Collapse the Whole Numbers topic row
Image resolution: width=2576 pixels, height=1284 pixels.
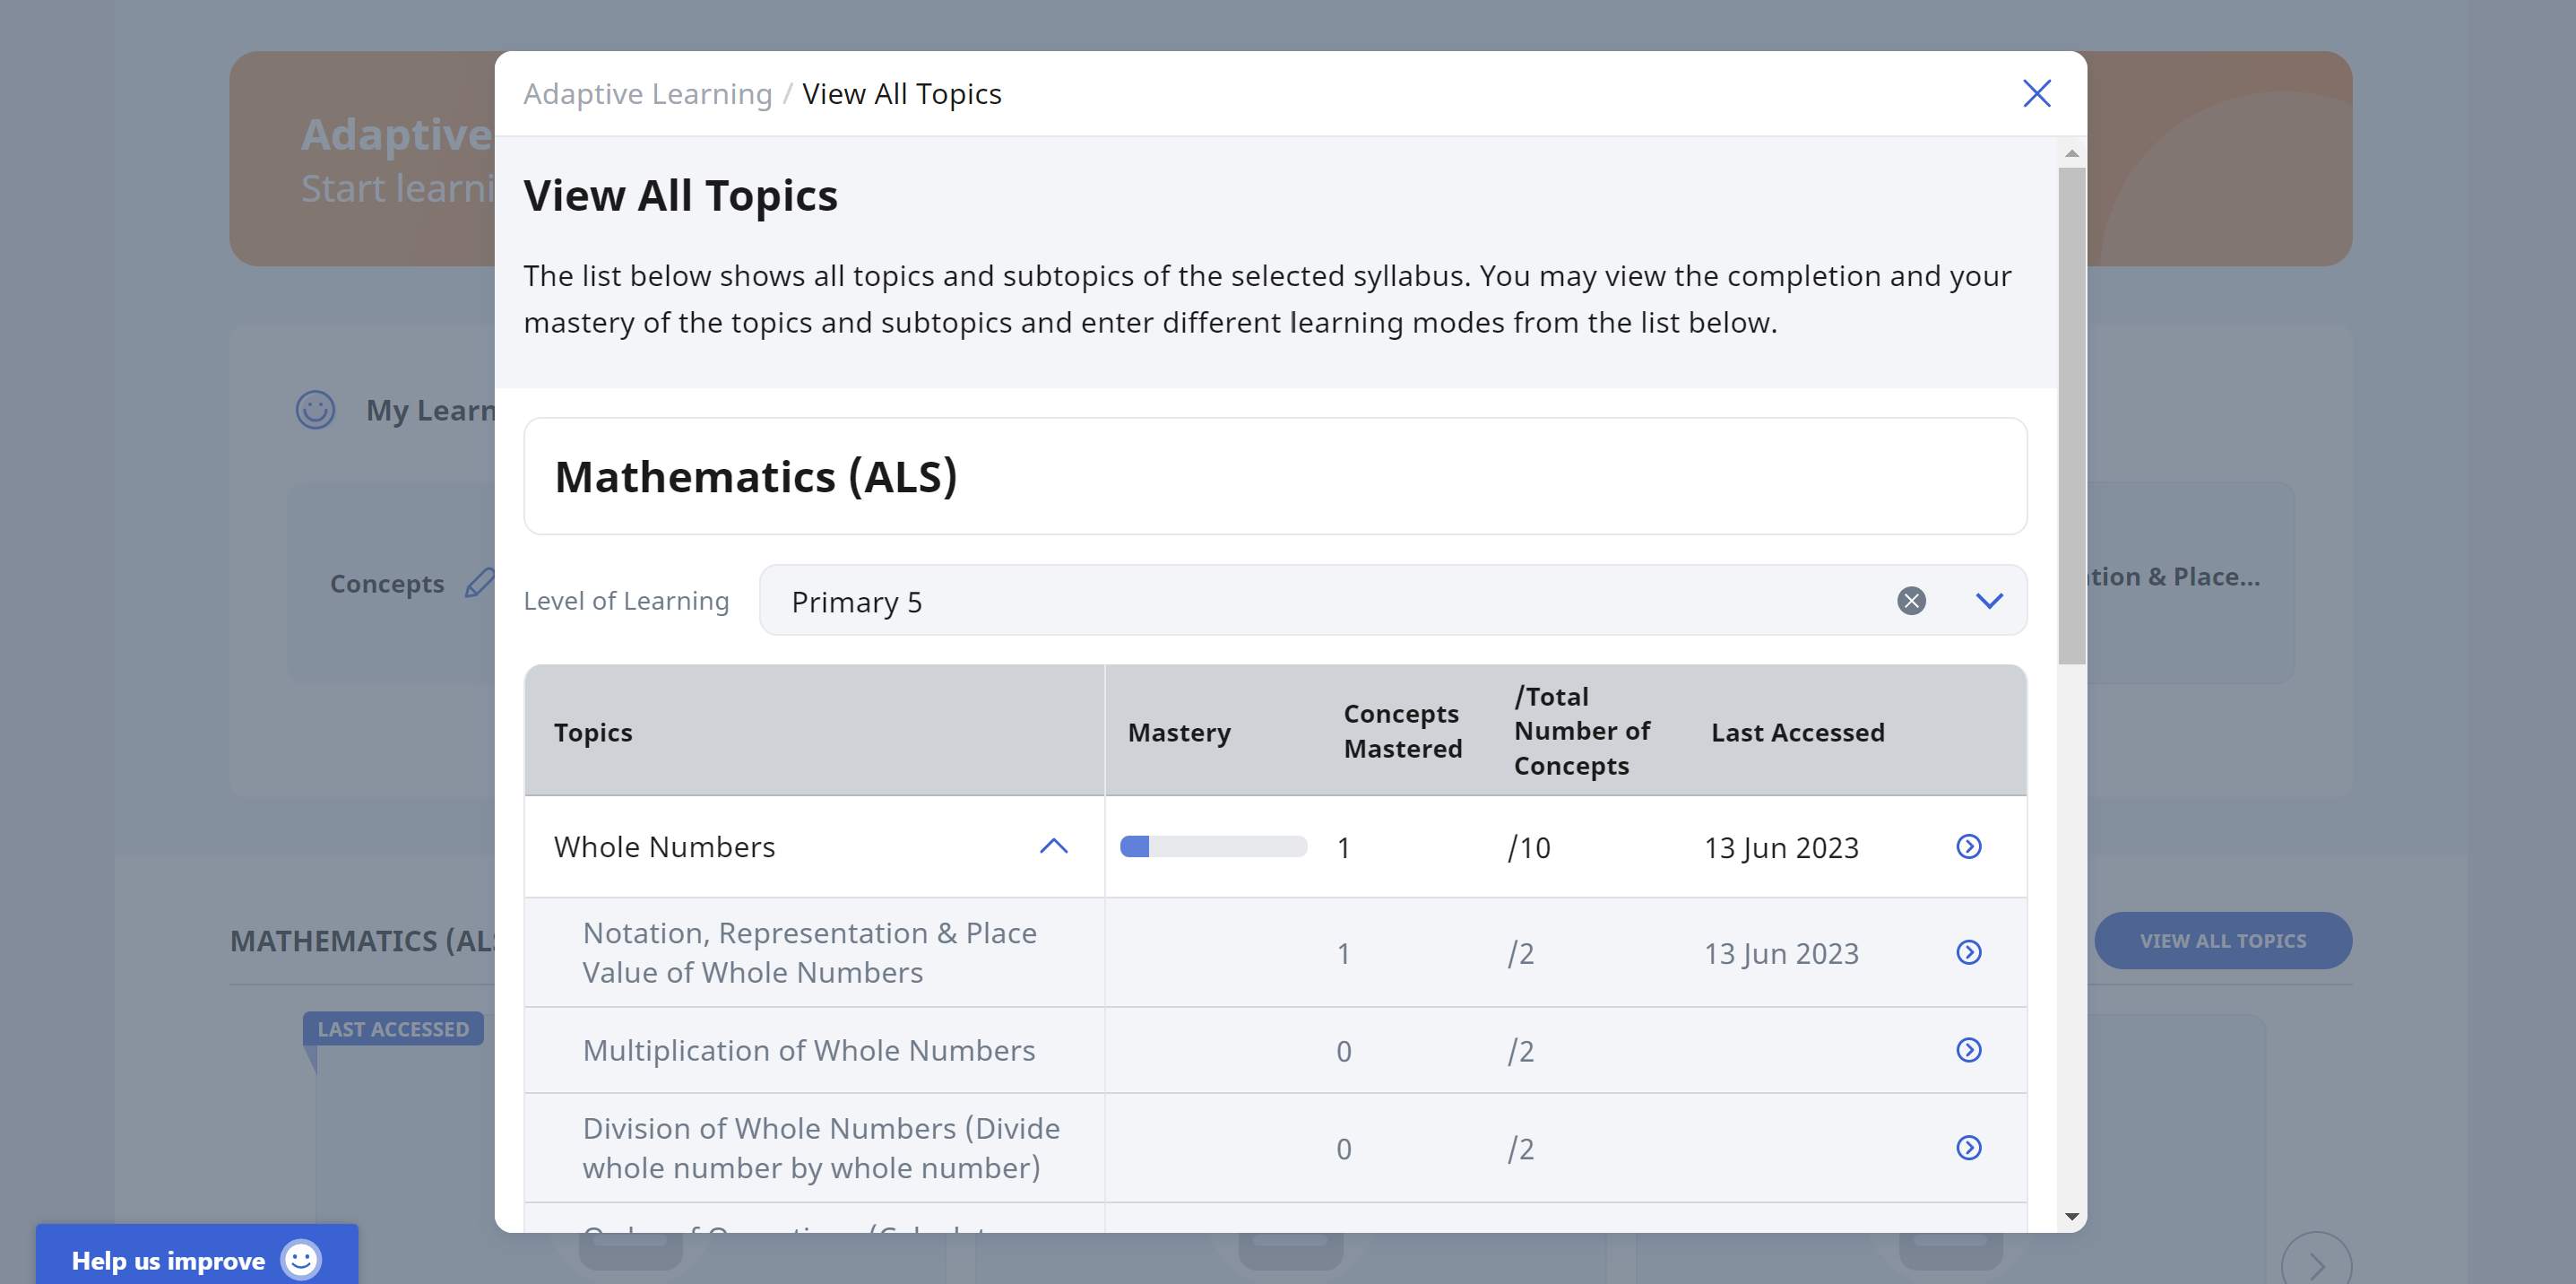(1053, 846)
